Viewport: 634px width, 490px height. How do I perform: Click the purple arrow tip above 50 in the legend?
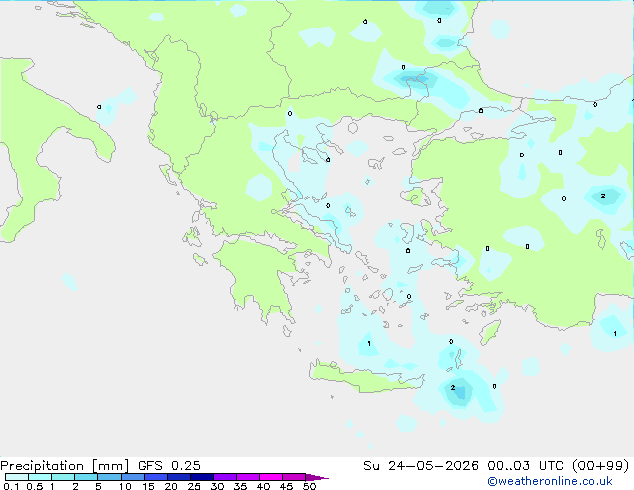pos(317,477)
